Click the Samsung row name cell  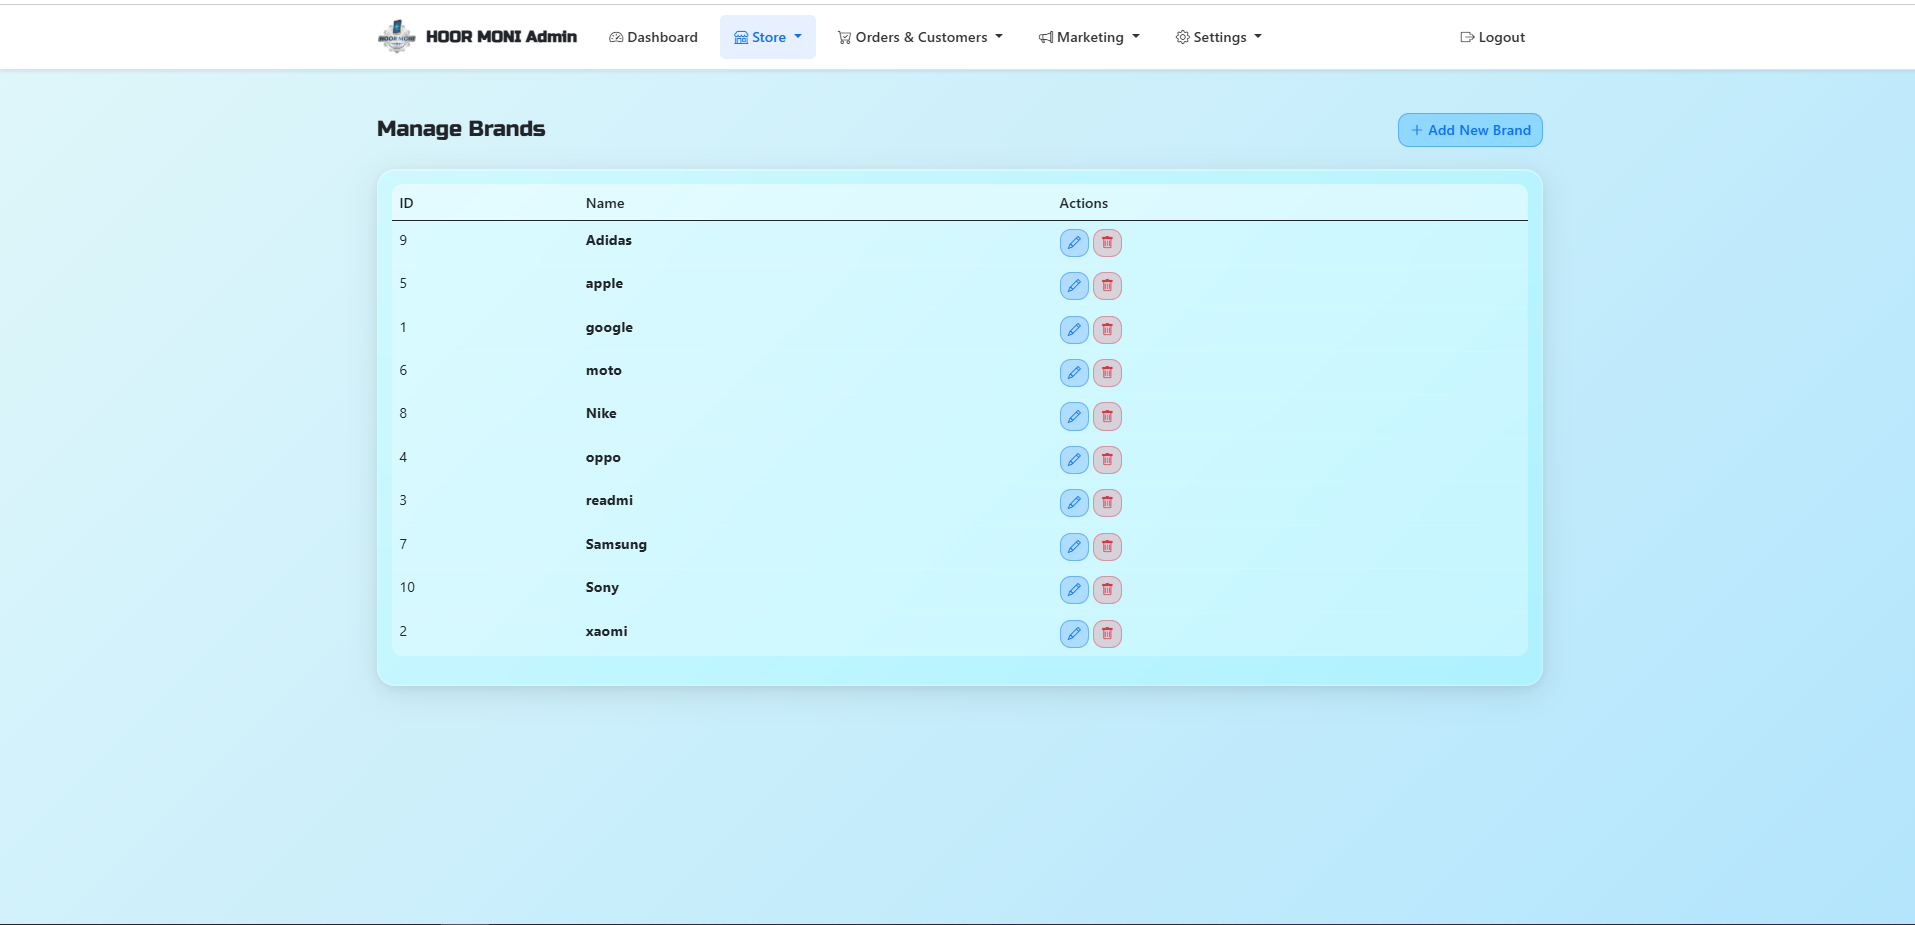pos(616,544)
